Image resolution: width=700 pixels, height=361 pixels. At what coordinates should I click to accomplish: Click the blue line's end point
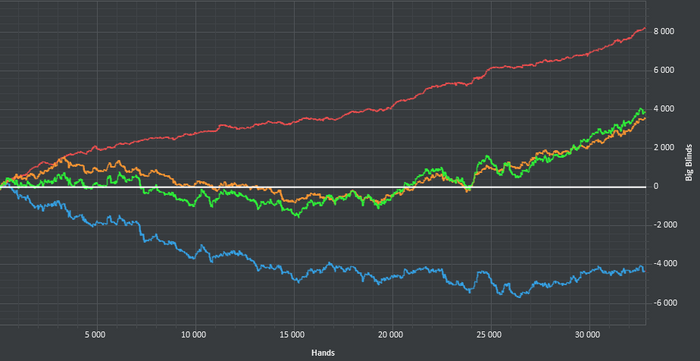pos(644,271)
